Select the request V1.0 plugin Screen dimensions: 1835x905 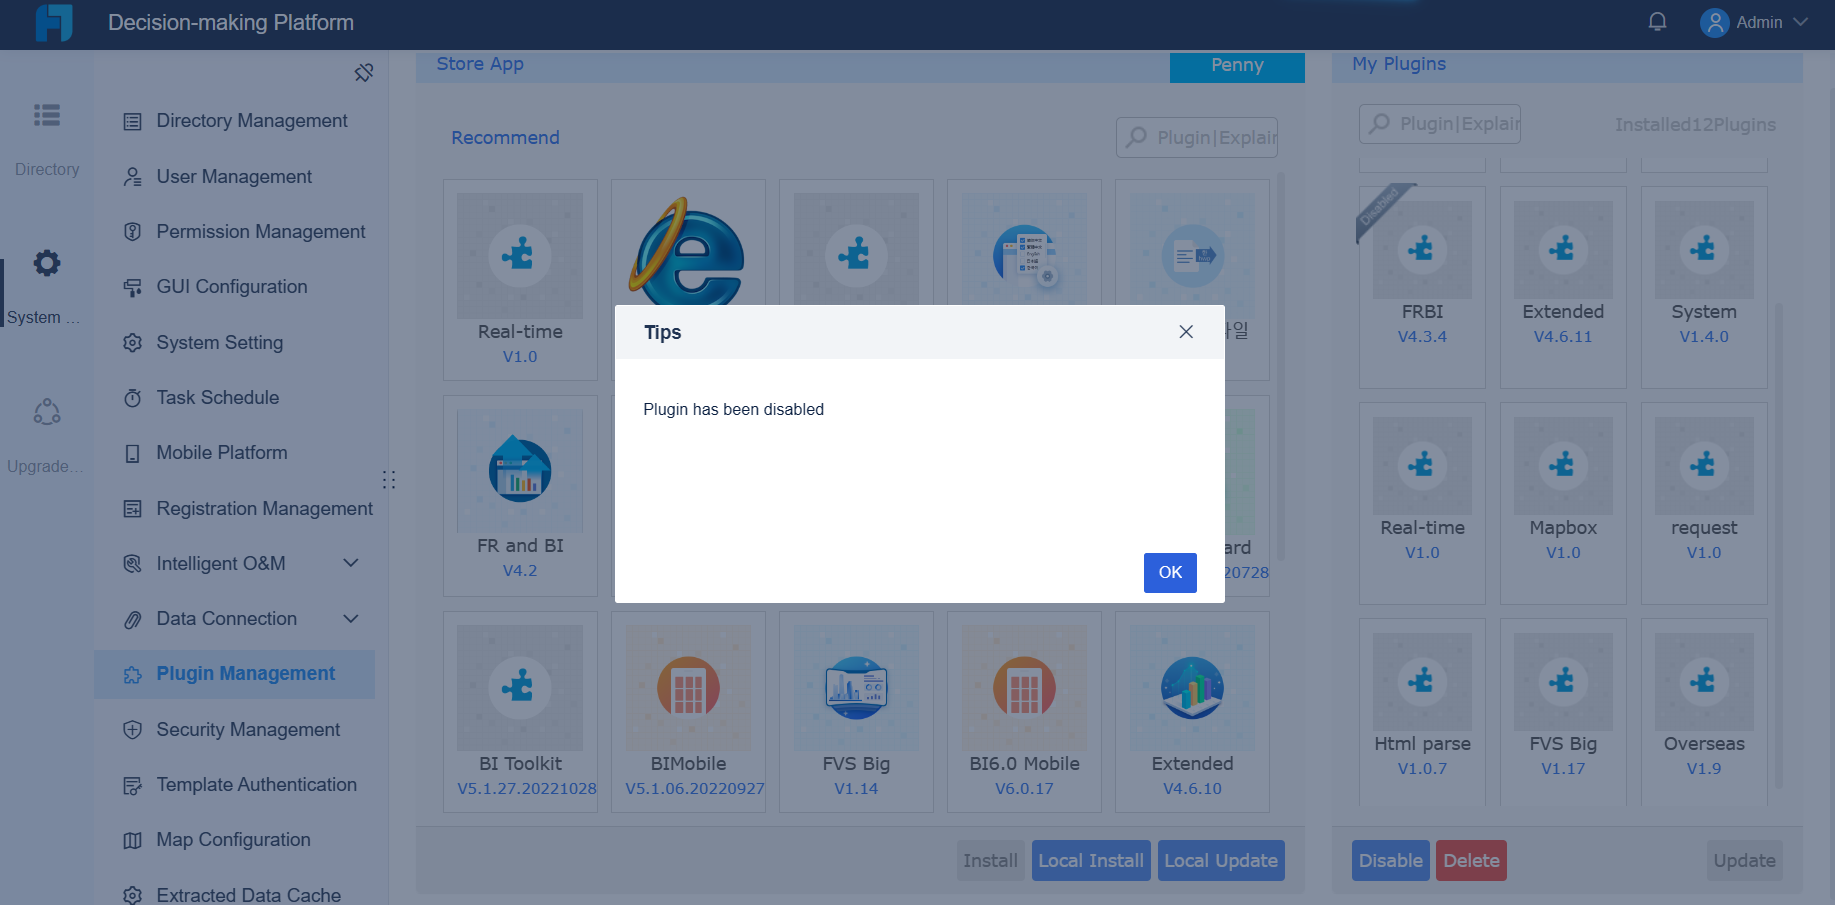pos(1704,503)
